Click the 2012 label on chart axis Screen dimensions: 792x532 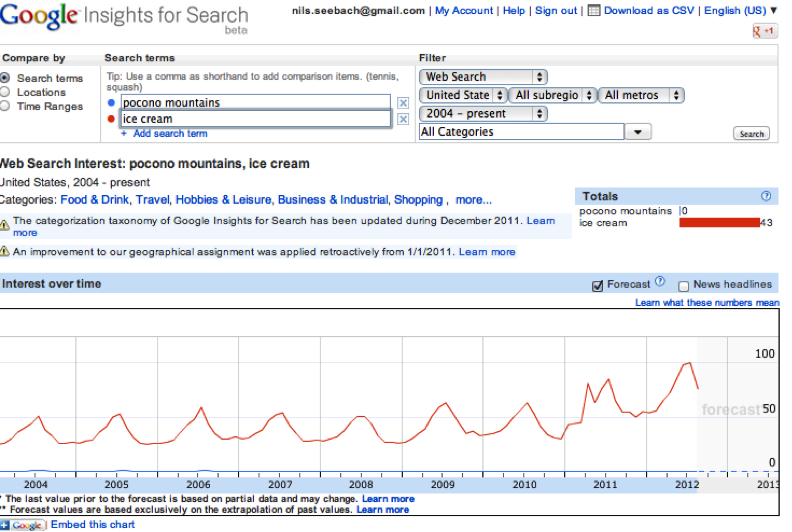pos(687,485)
